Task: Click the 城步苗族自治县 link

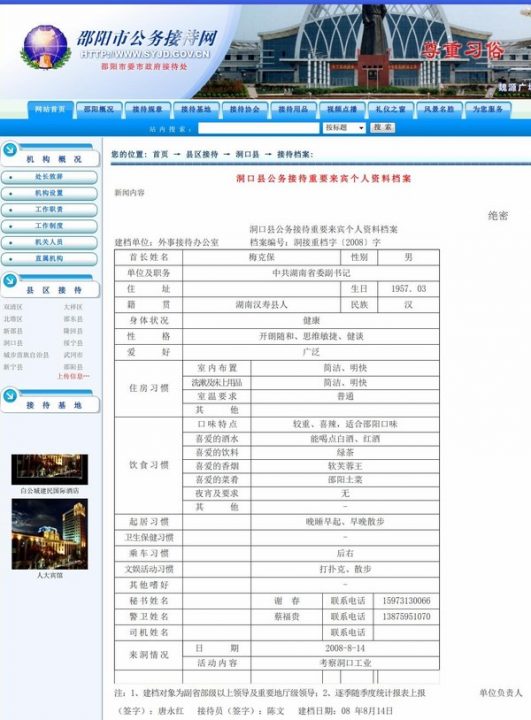Action: pos(26,355)
